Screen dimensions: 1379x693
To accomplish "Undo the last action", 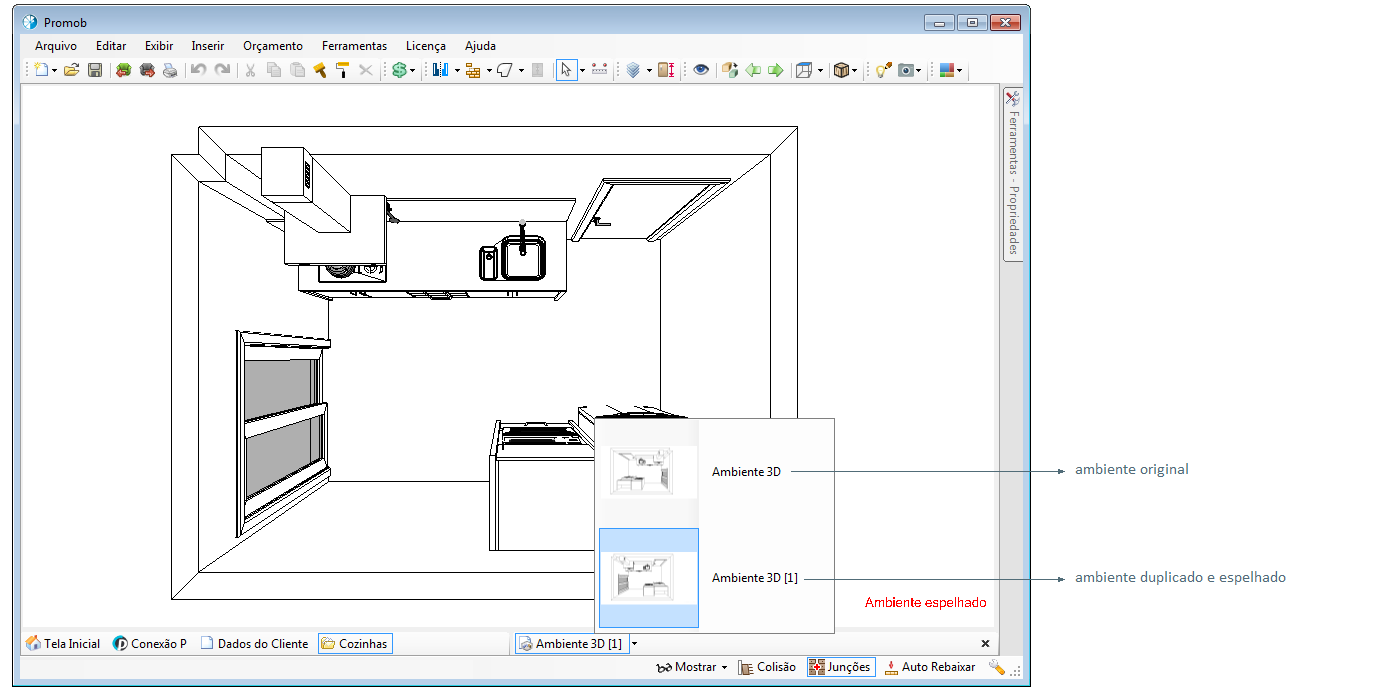I will [x=198, y=70].
